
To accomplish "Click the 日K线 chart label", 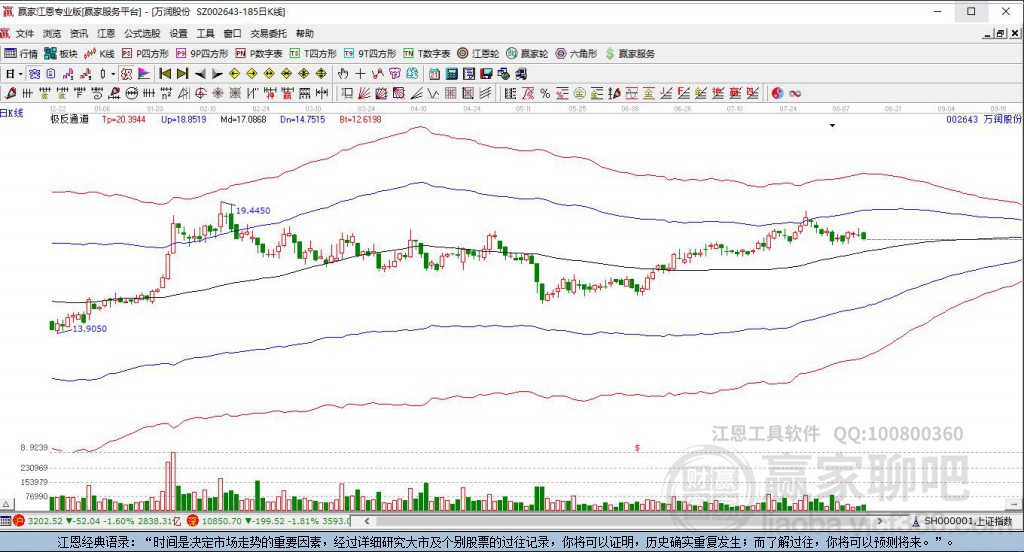I will pyautogui.click(x=12, y=113).
